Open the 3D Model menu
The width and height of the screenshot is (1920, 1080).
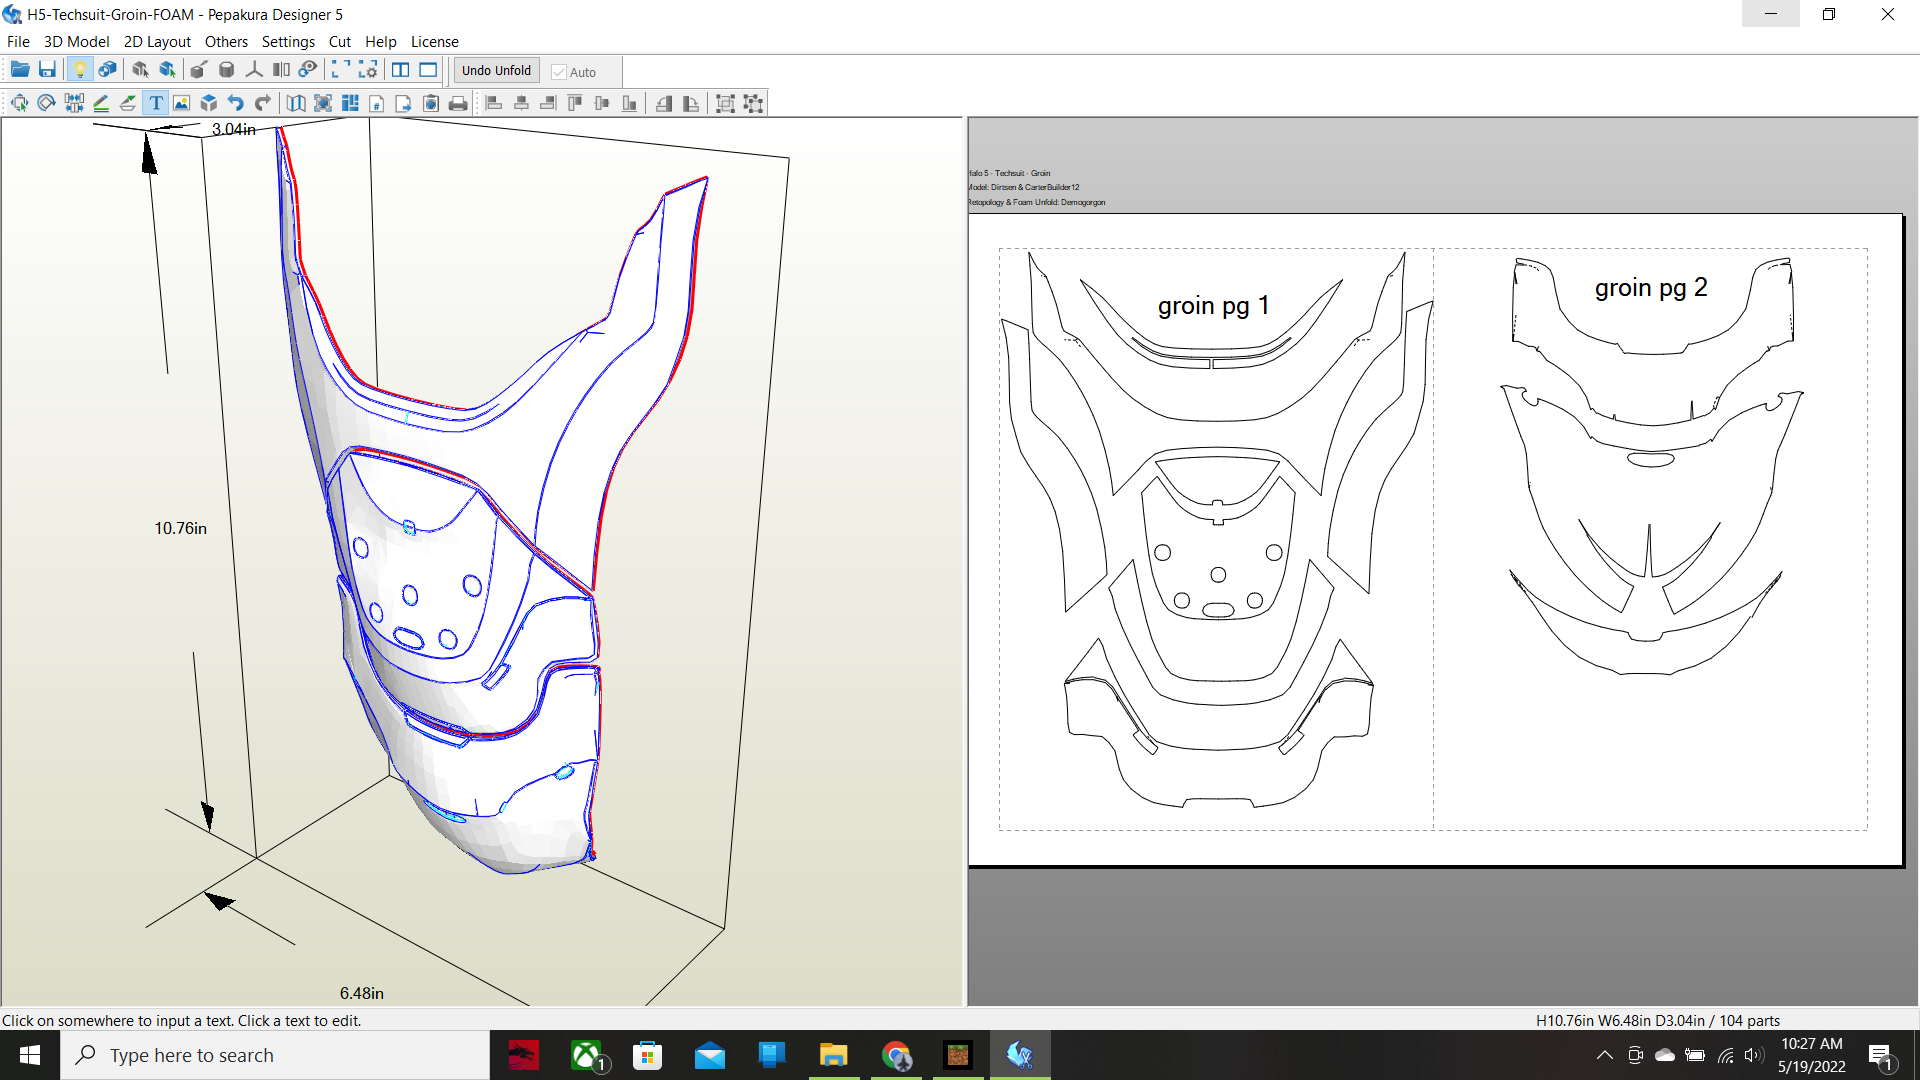point(76,42)
